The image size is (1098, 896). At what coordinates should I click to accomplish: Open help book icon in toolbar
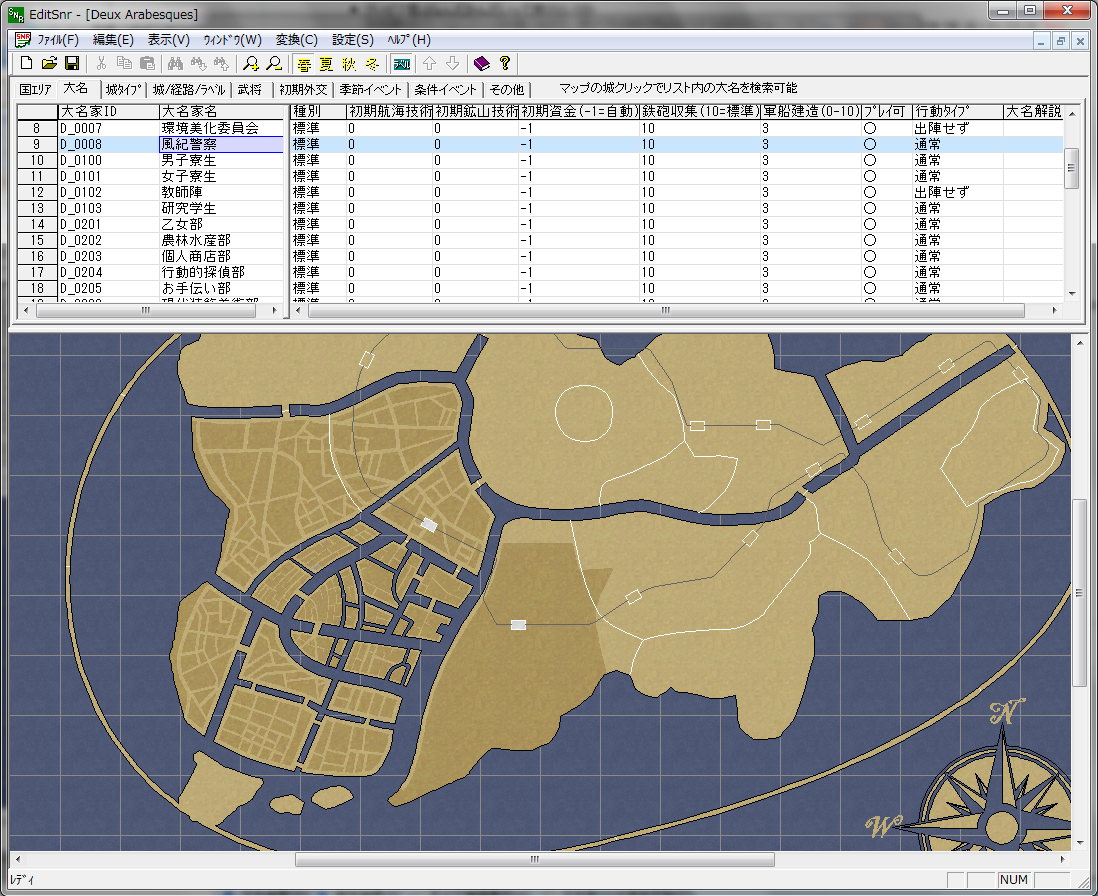tap(482, 64)
